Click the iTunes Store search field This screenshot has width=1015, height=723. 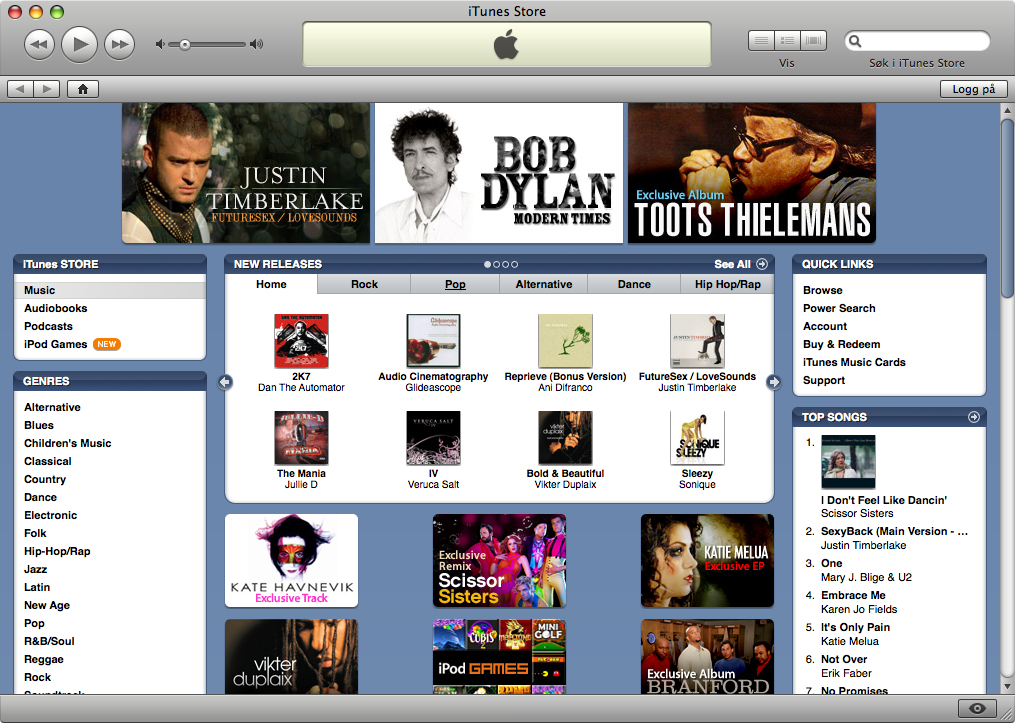tap(917, 41)
